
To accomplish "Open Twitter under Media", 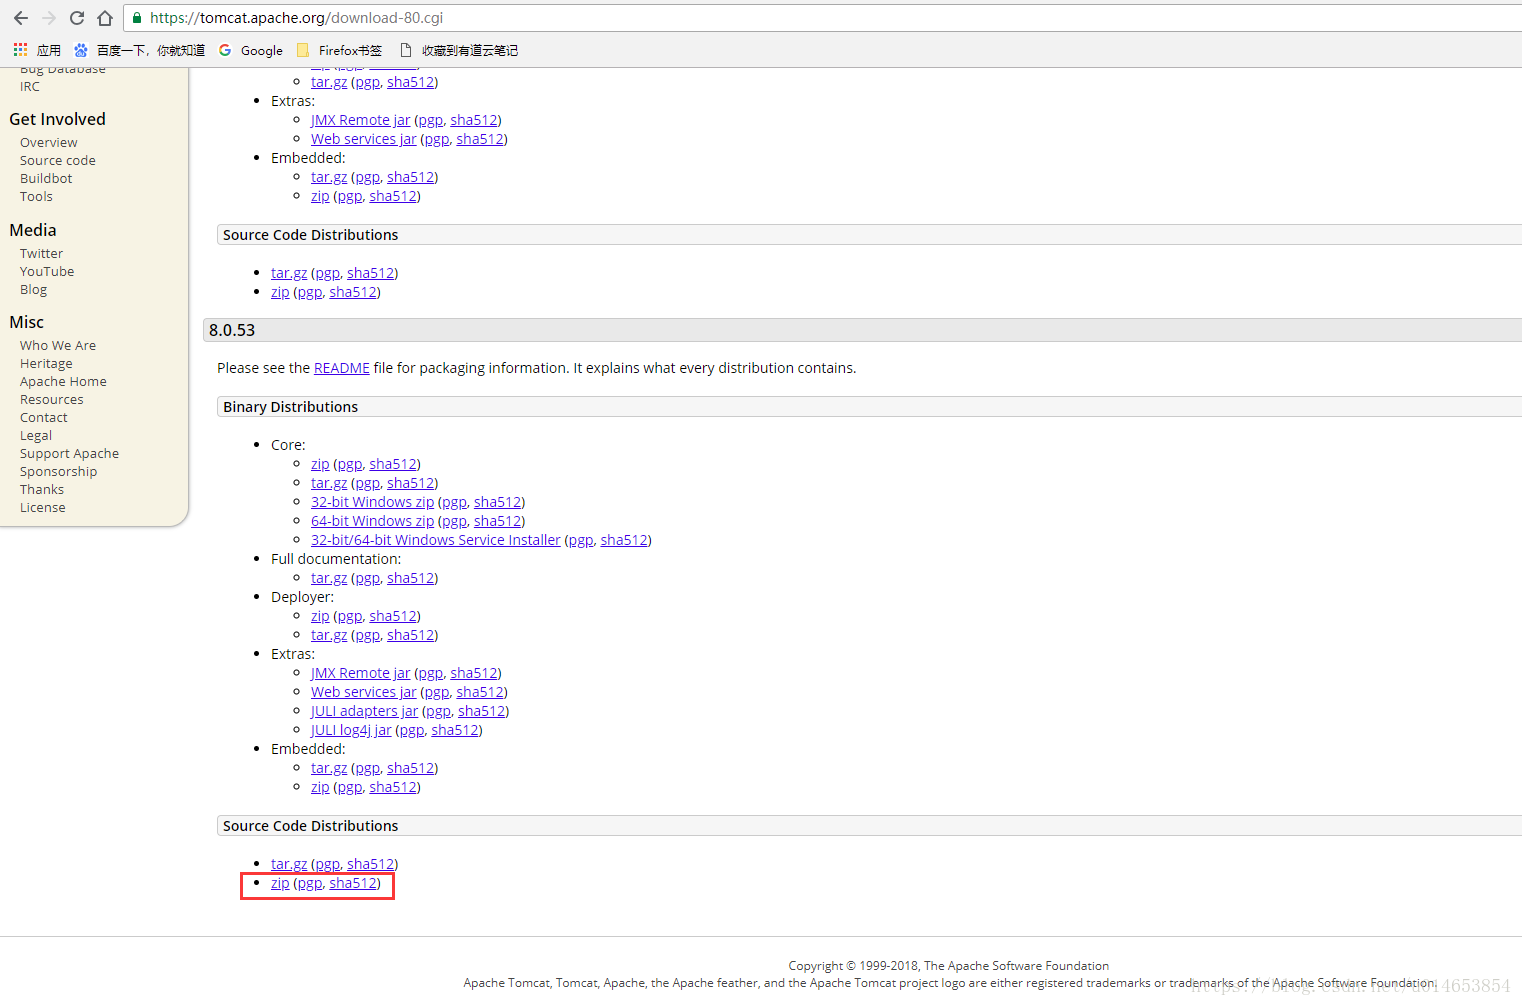I will 41,254.
